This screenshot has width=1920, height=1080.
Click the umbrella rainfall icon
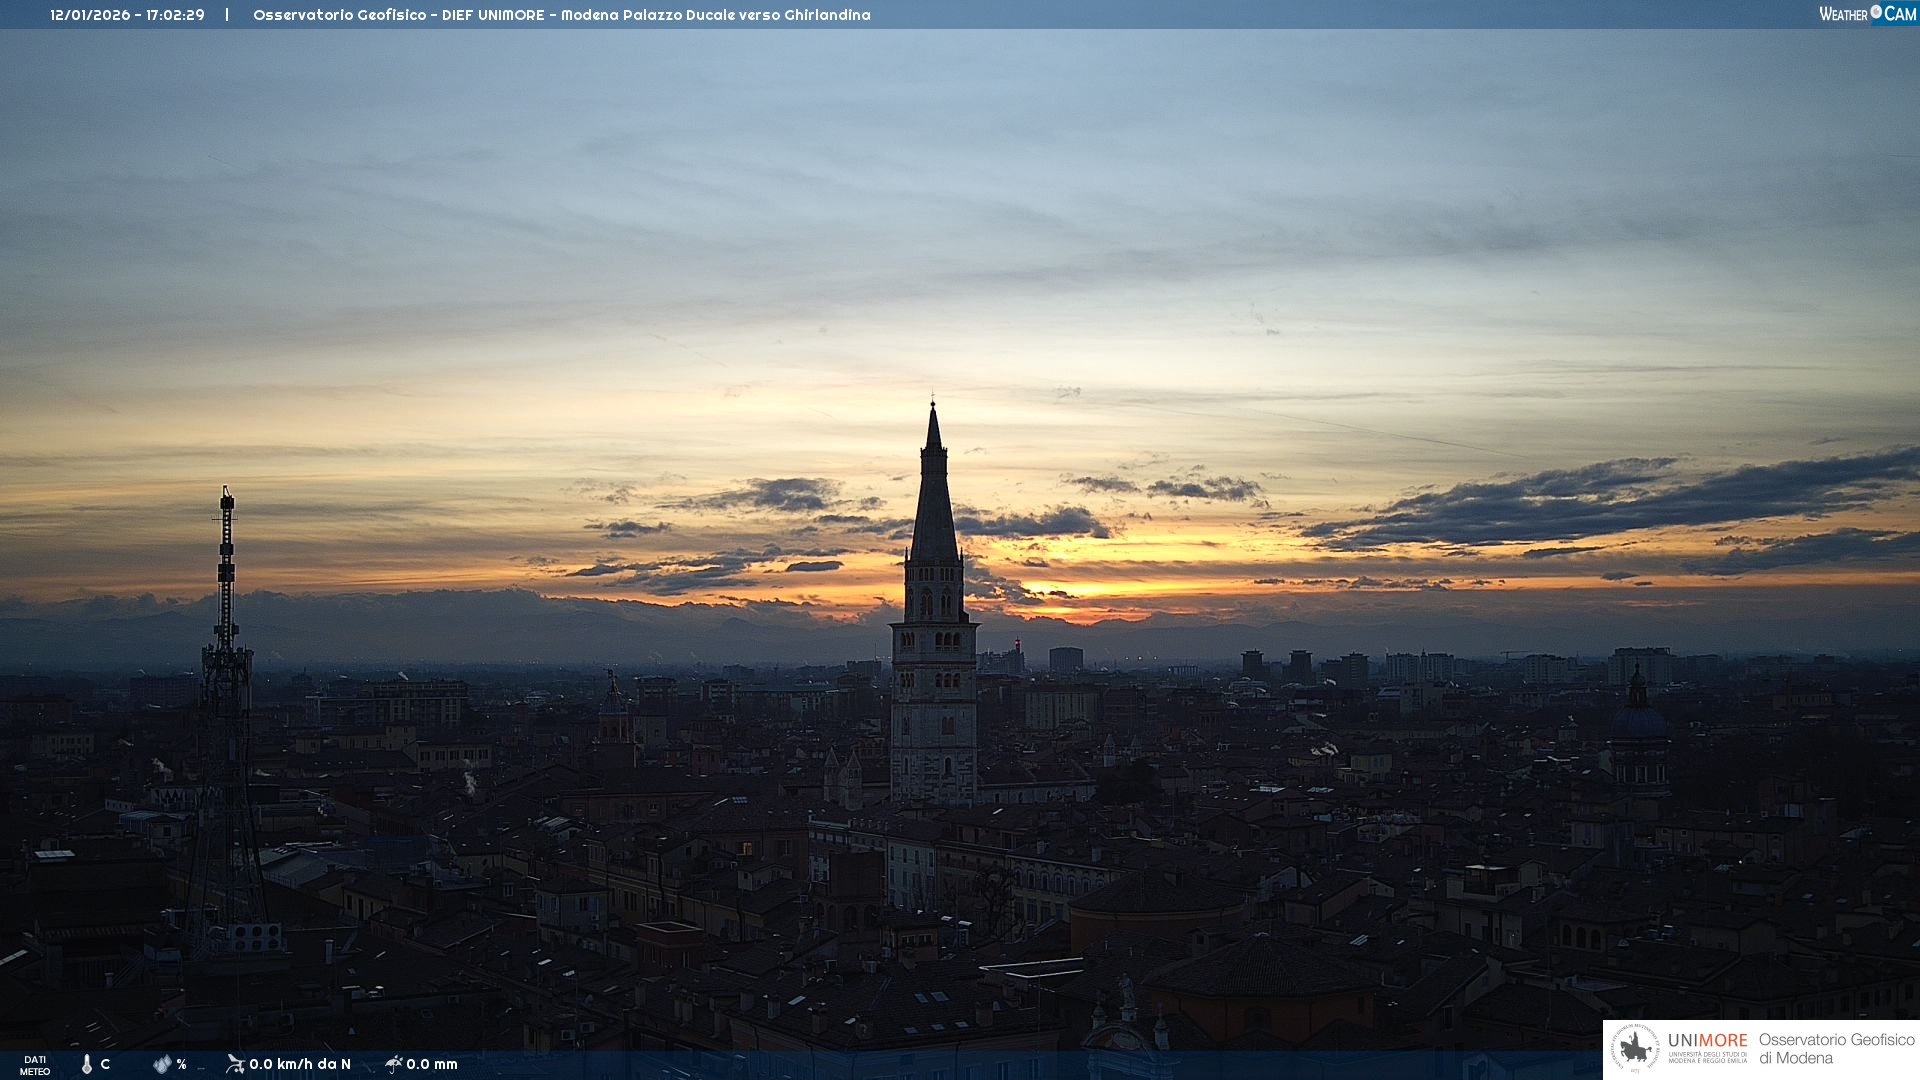[393, 1064]
